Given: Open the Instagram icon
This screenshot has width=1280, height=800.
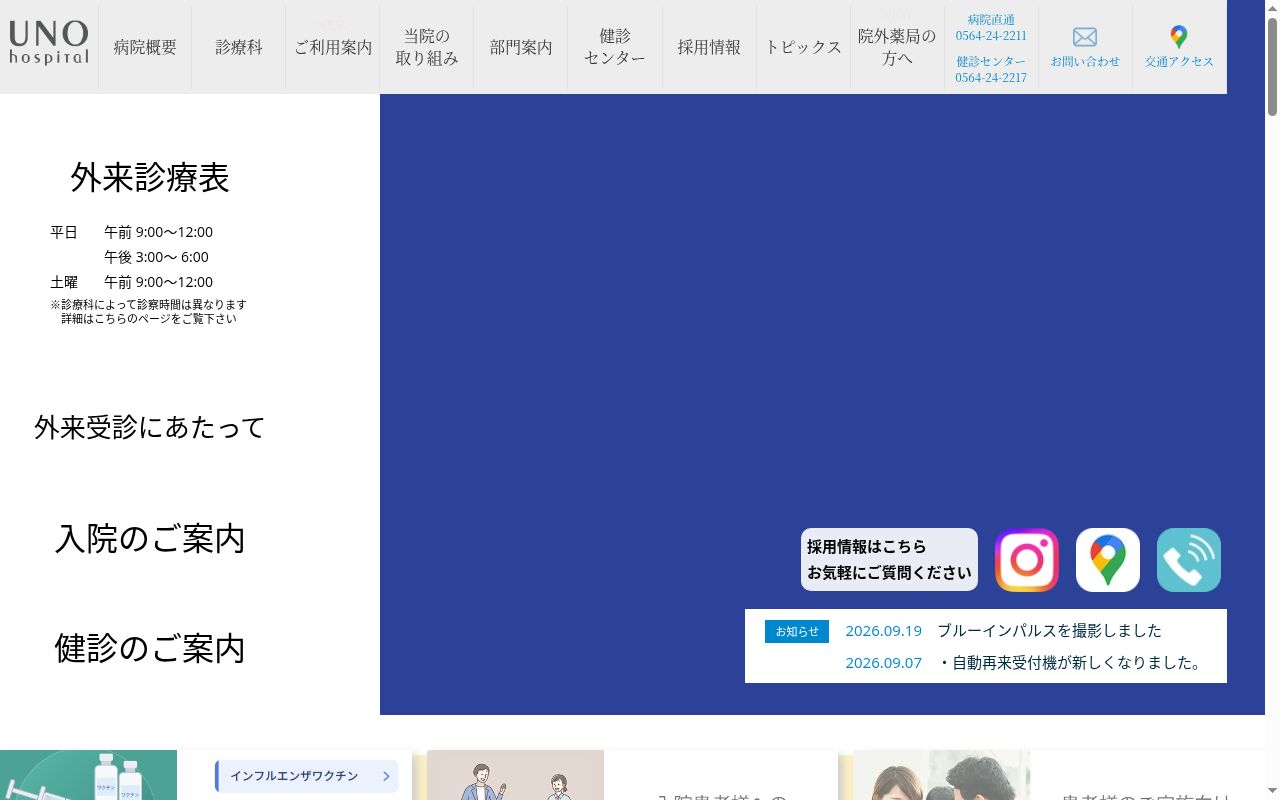Looking at the screenshot, I should [1027, 560].
